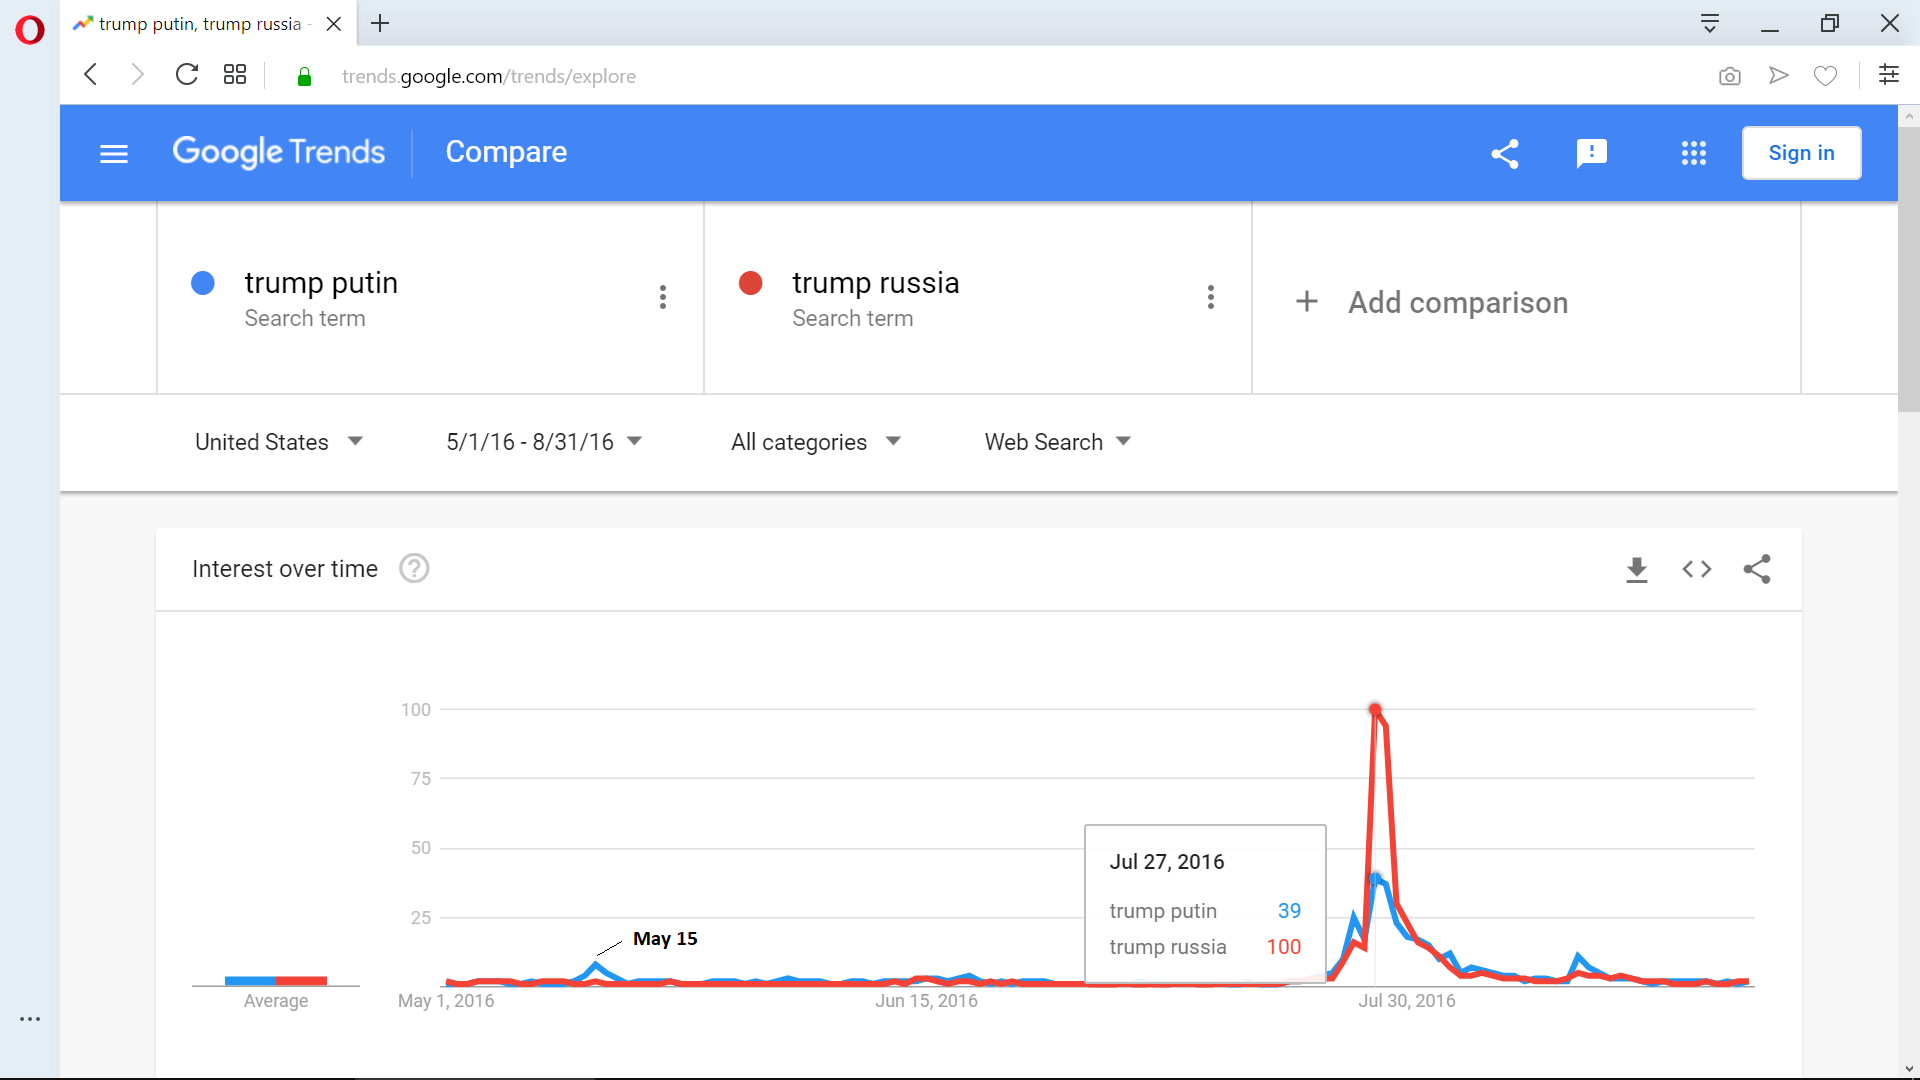Open Opera easy setup panel
The image size is (1920, 1080).
(1889, 75)
